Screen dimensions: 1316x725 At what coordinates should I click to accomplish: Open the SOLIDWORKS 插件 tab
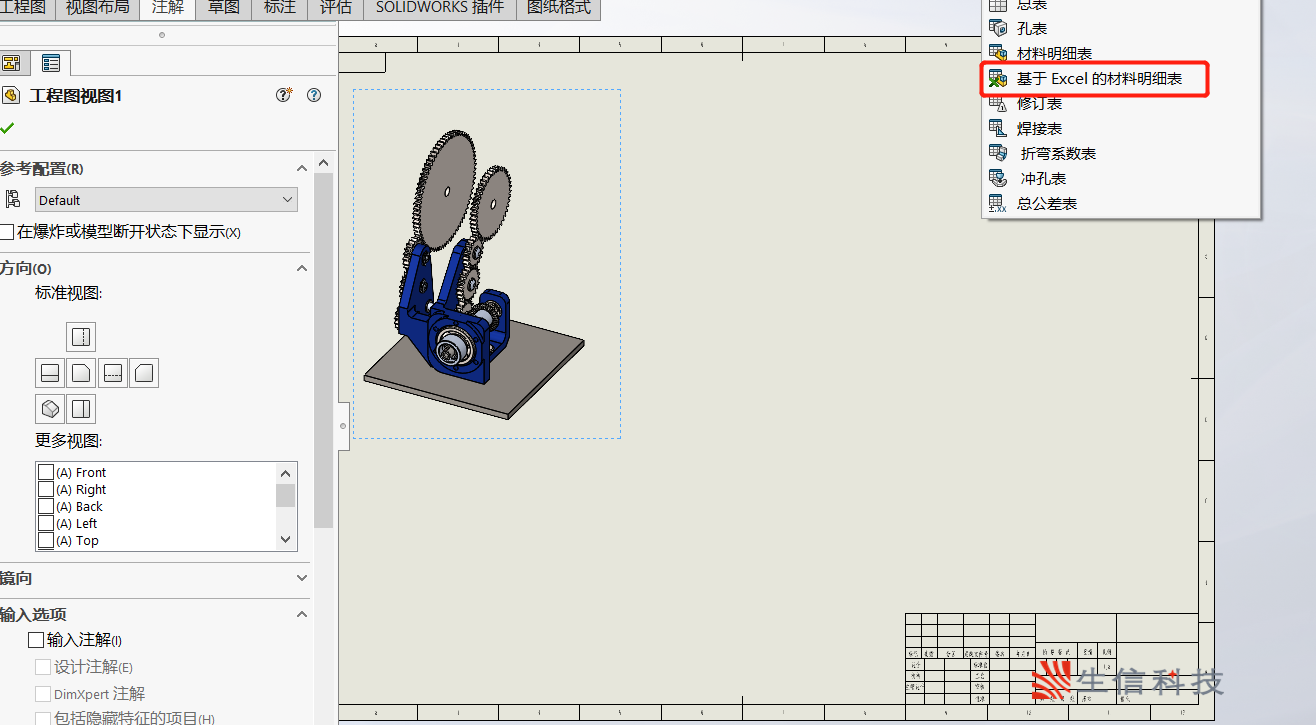pyautogui.click(x=439, y=8)
